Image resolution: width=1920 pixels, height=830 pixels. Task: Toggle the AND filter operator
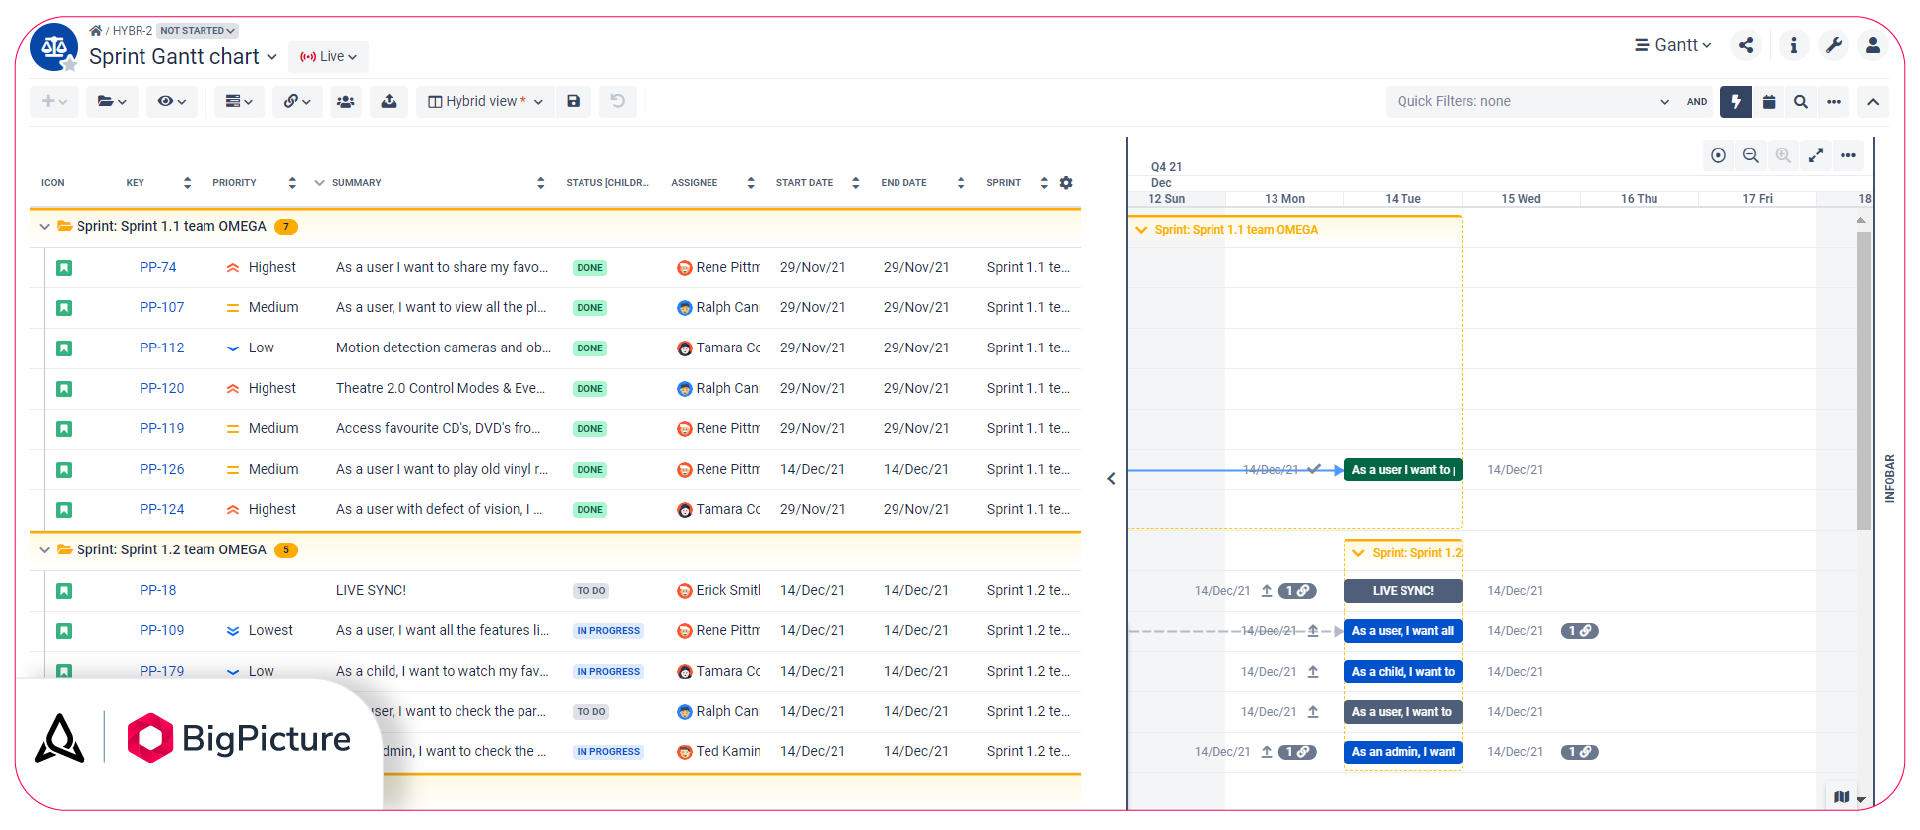[x=1697, y=101]
